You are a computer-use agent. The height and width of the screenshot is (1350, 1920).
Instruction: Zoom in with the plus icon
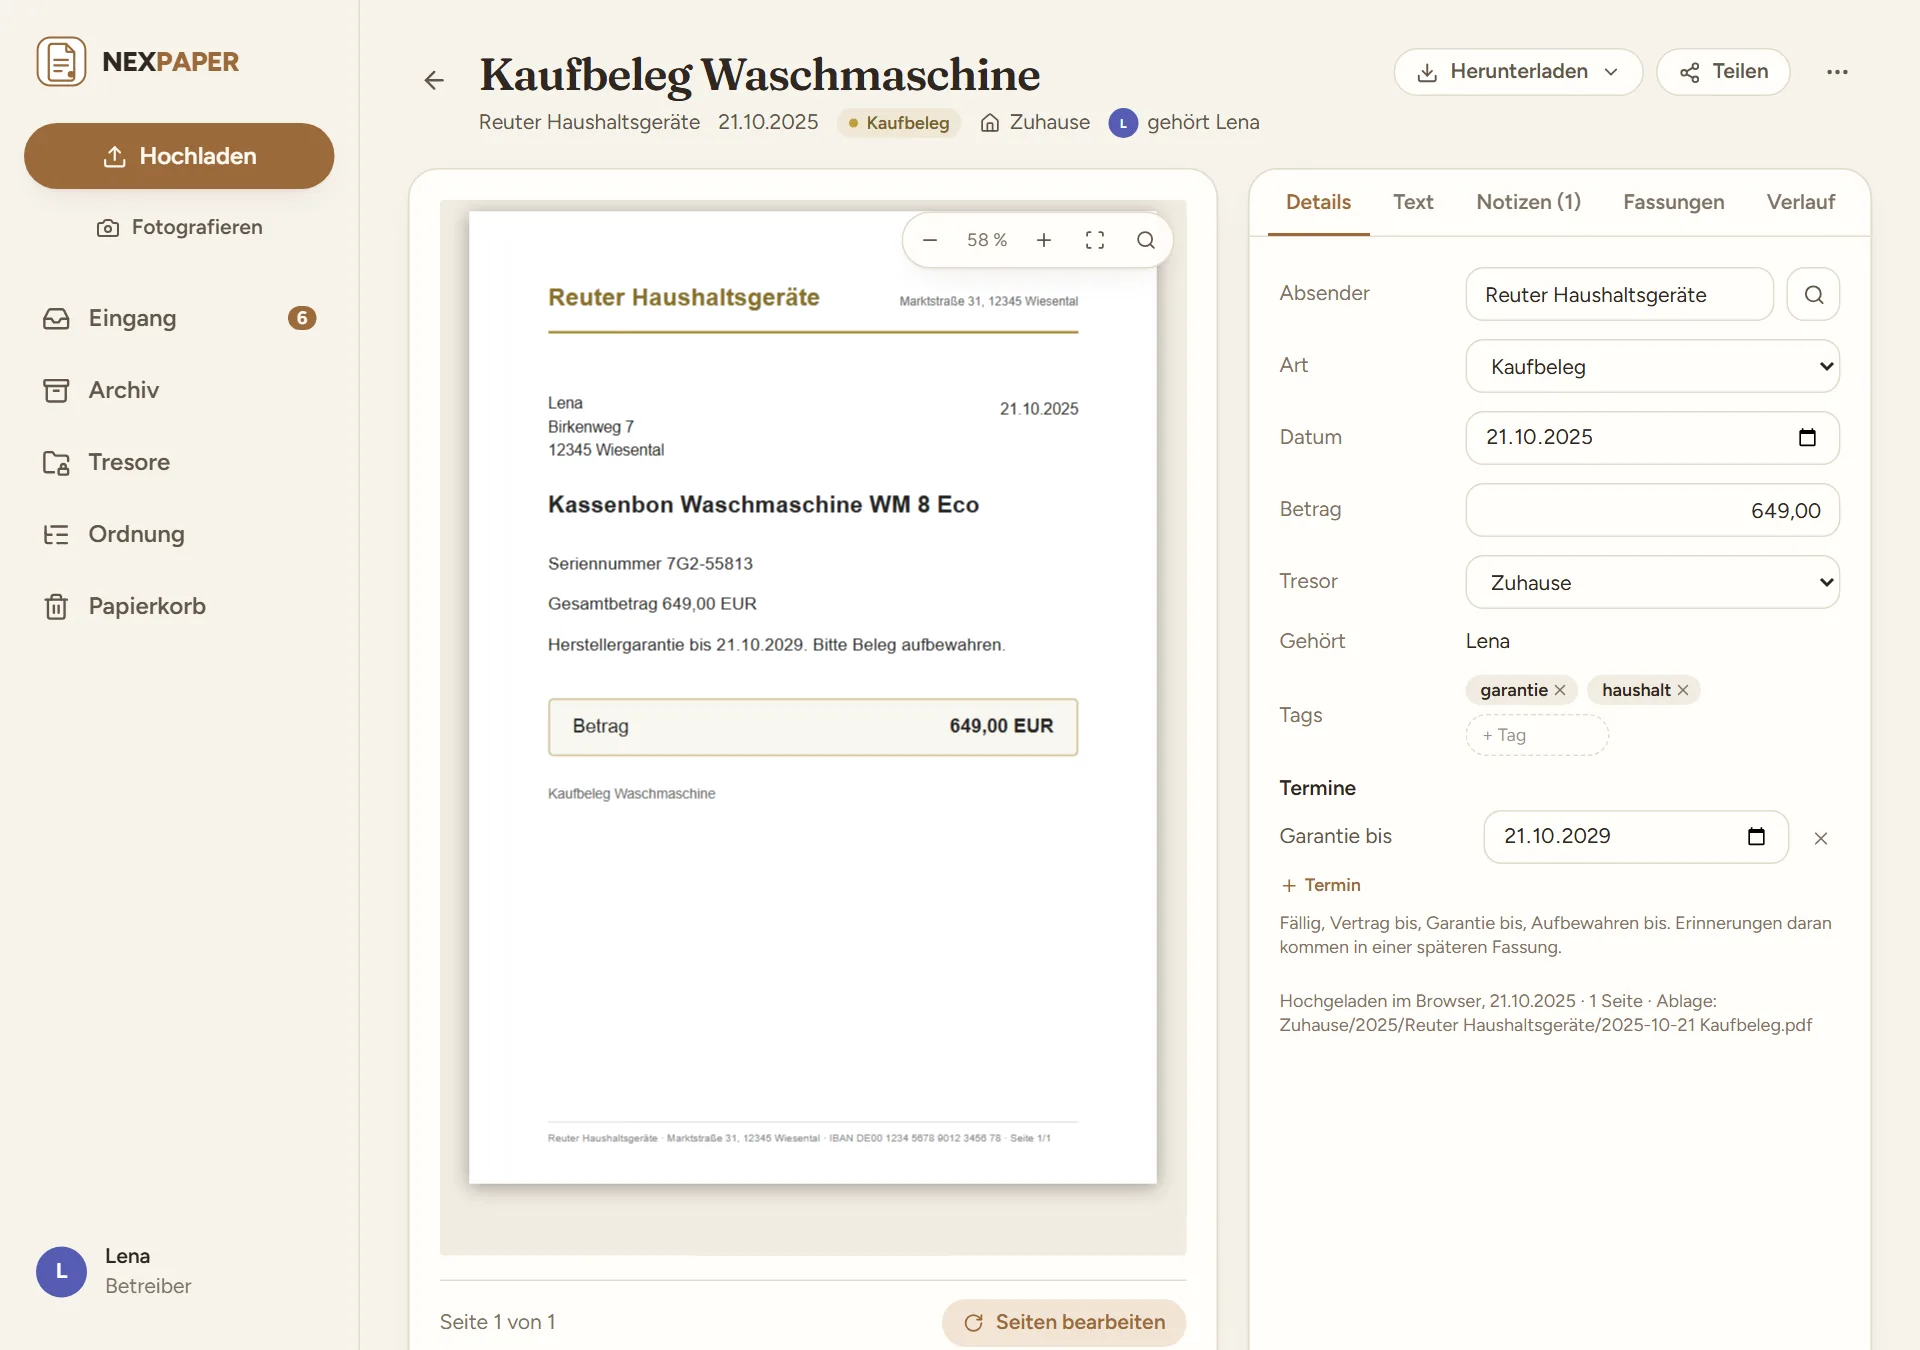(x=1044, y=240)
